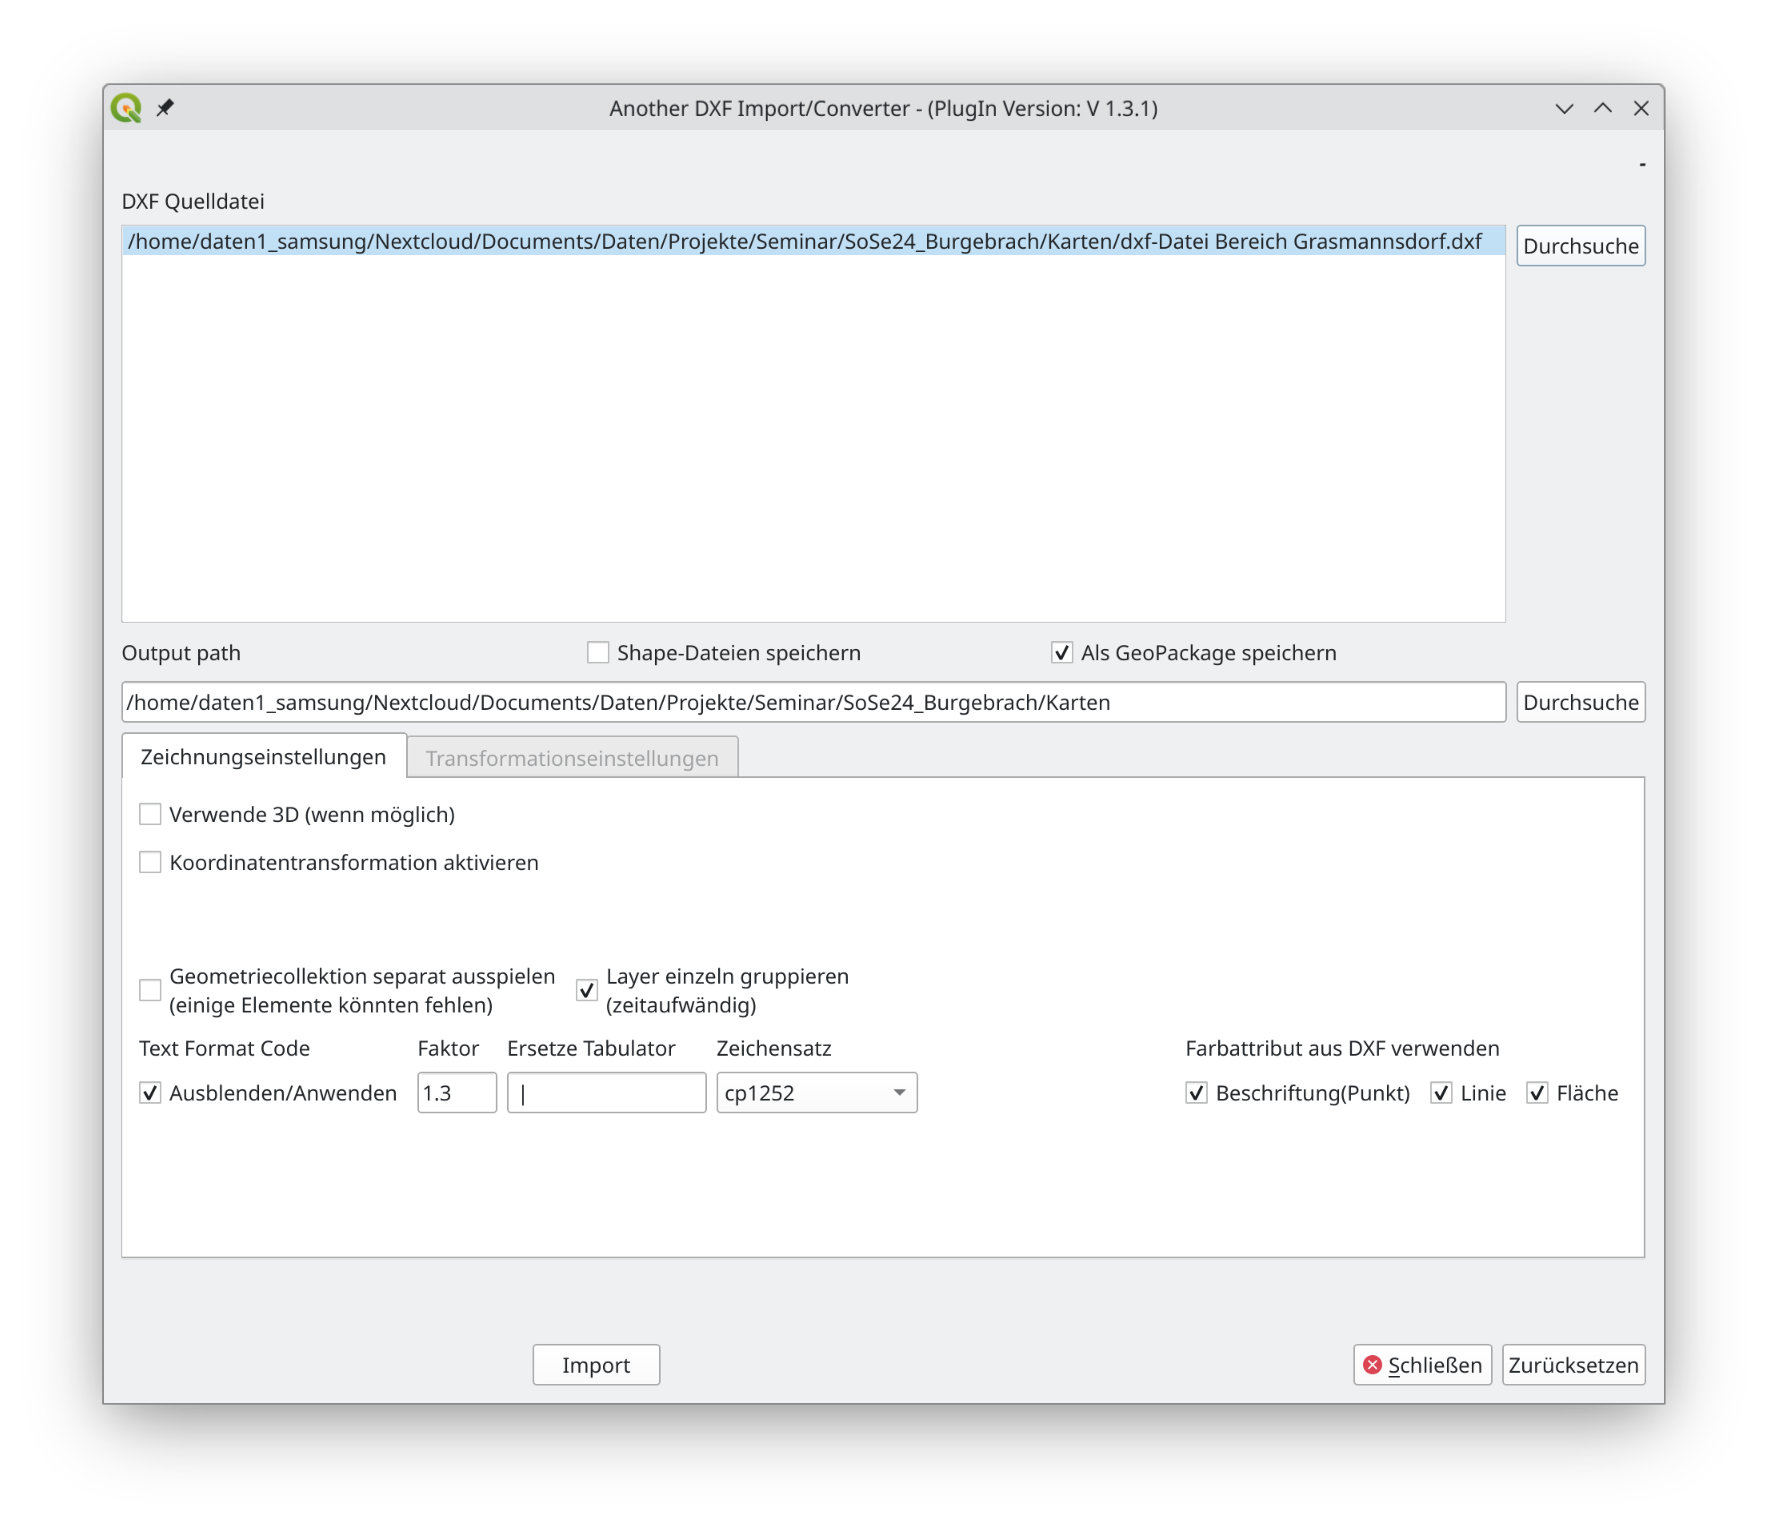
Task: Click the downward chevron minimize icon
Action: point(1564,109)
